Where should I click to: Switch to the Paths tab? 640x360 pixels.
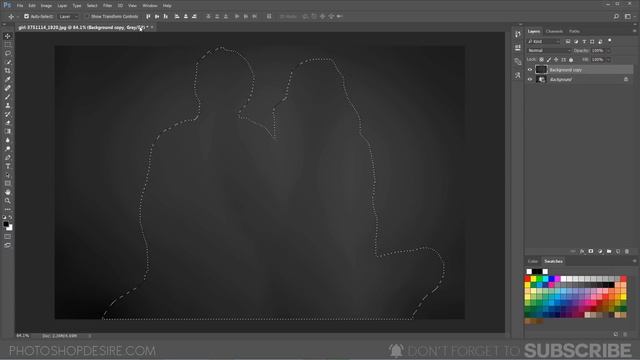tap(574, 31)
